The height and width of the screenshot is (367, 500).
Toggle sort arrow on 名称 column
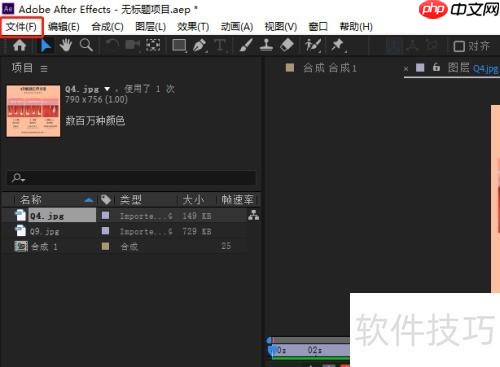(89, 200)
